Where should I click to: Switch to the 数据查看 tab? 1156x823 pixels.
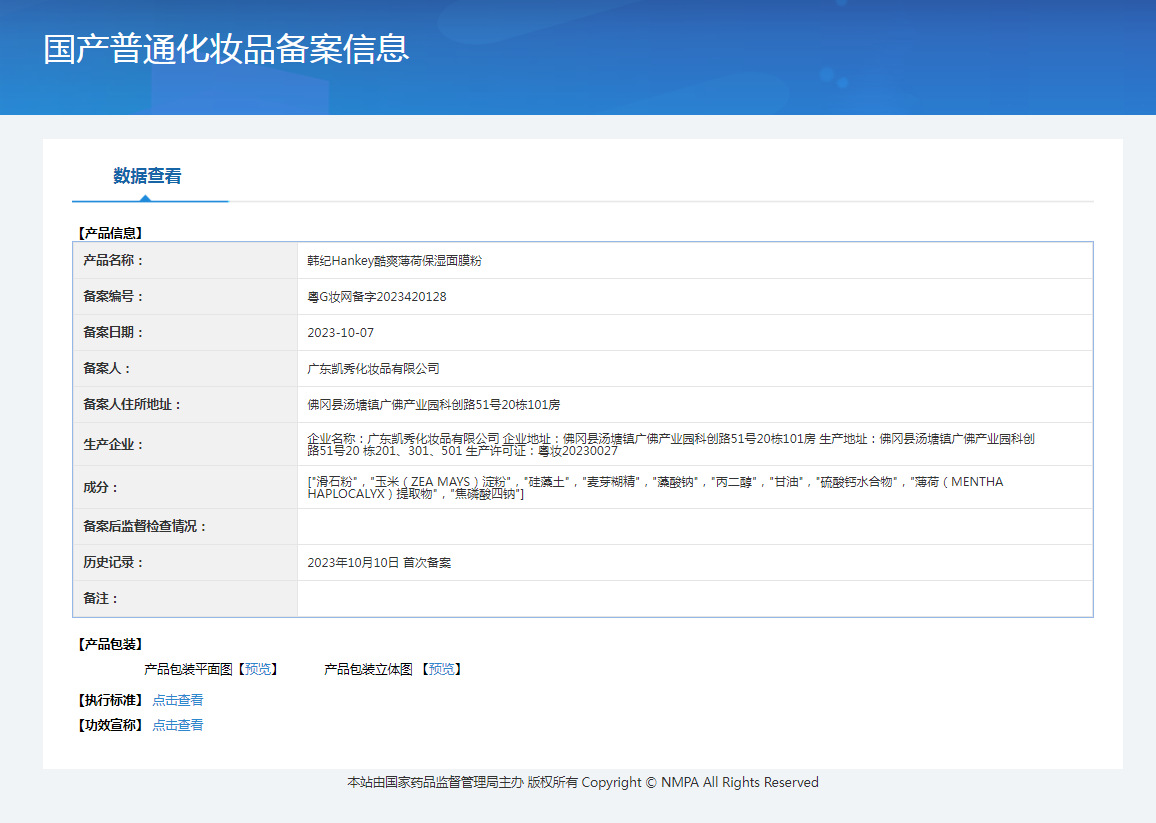(x=147, y=176)
